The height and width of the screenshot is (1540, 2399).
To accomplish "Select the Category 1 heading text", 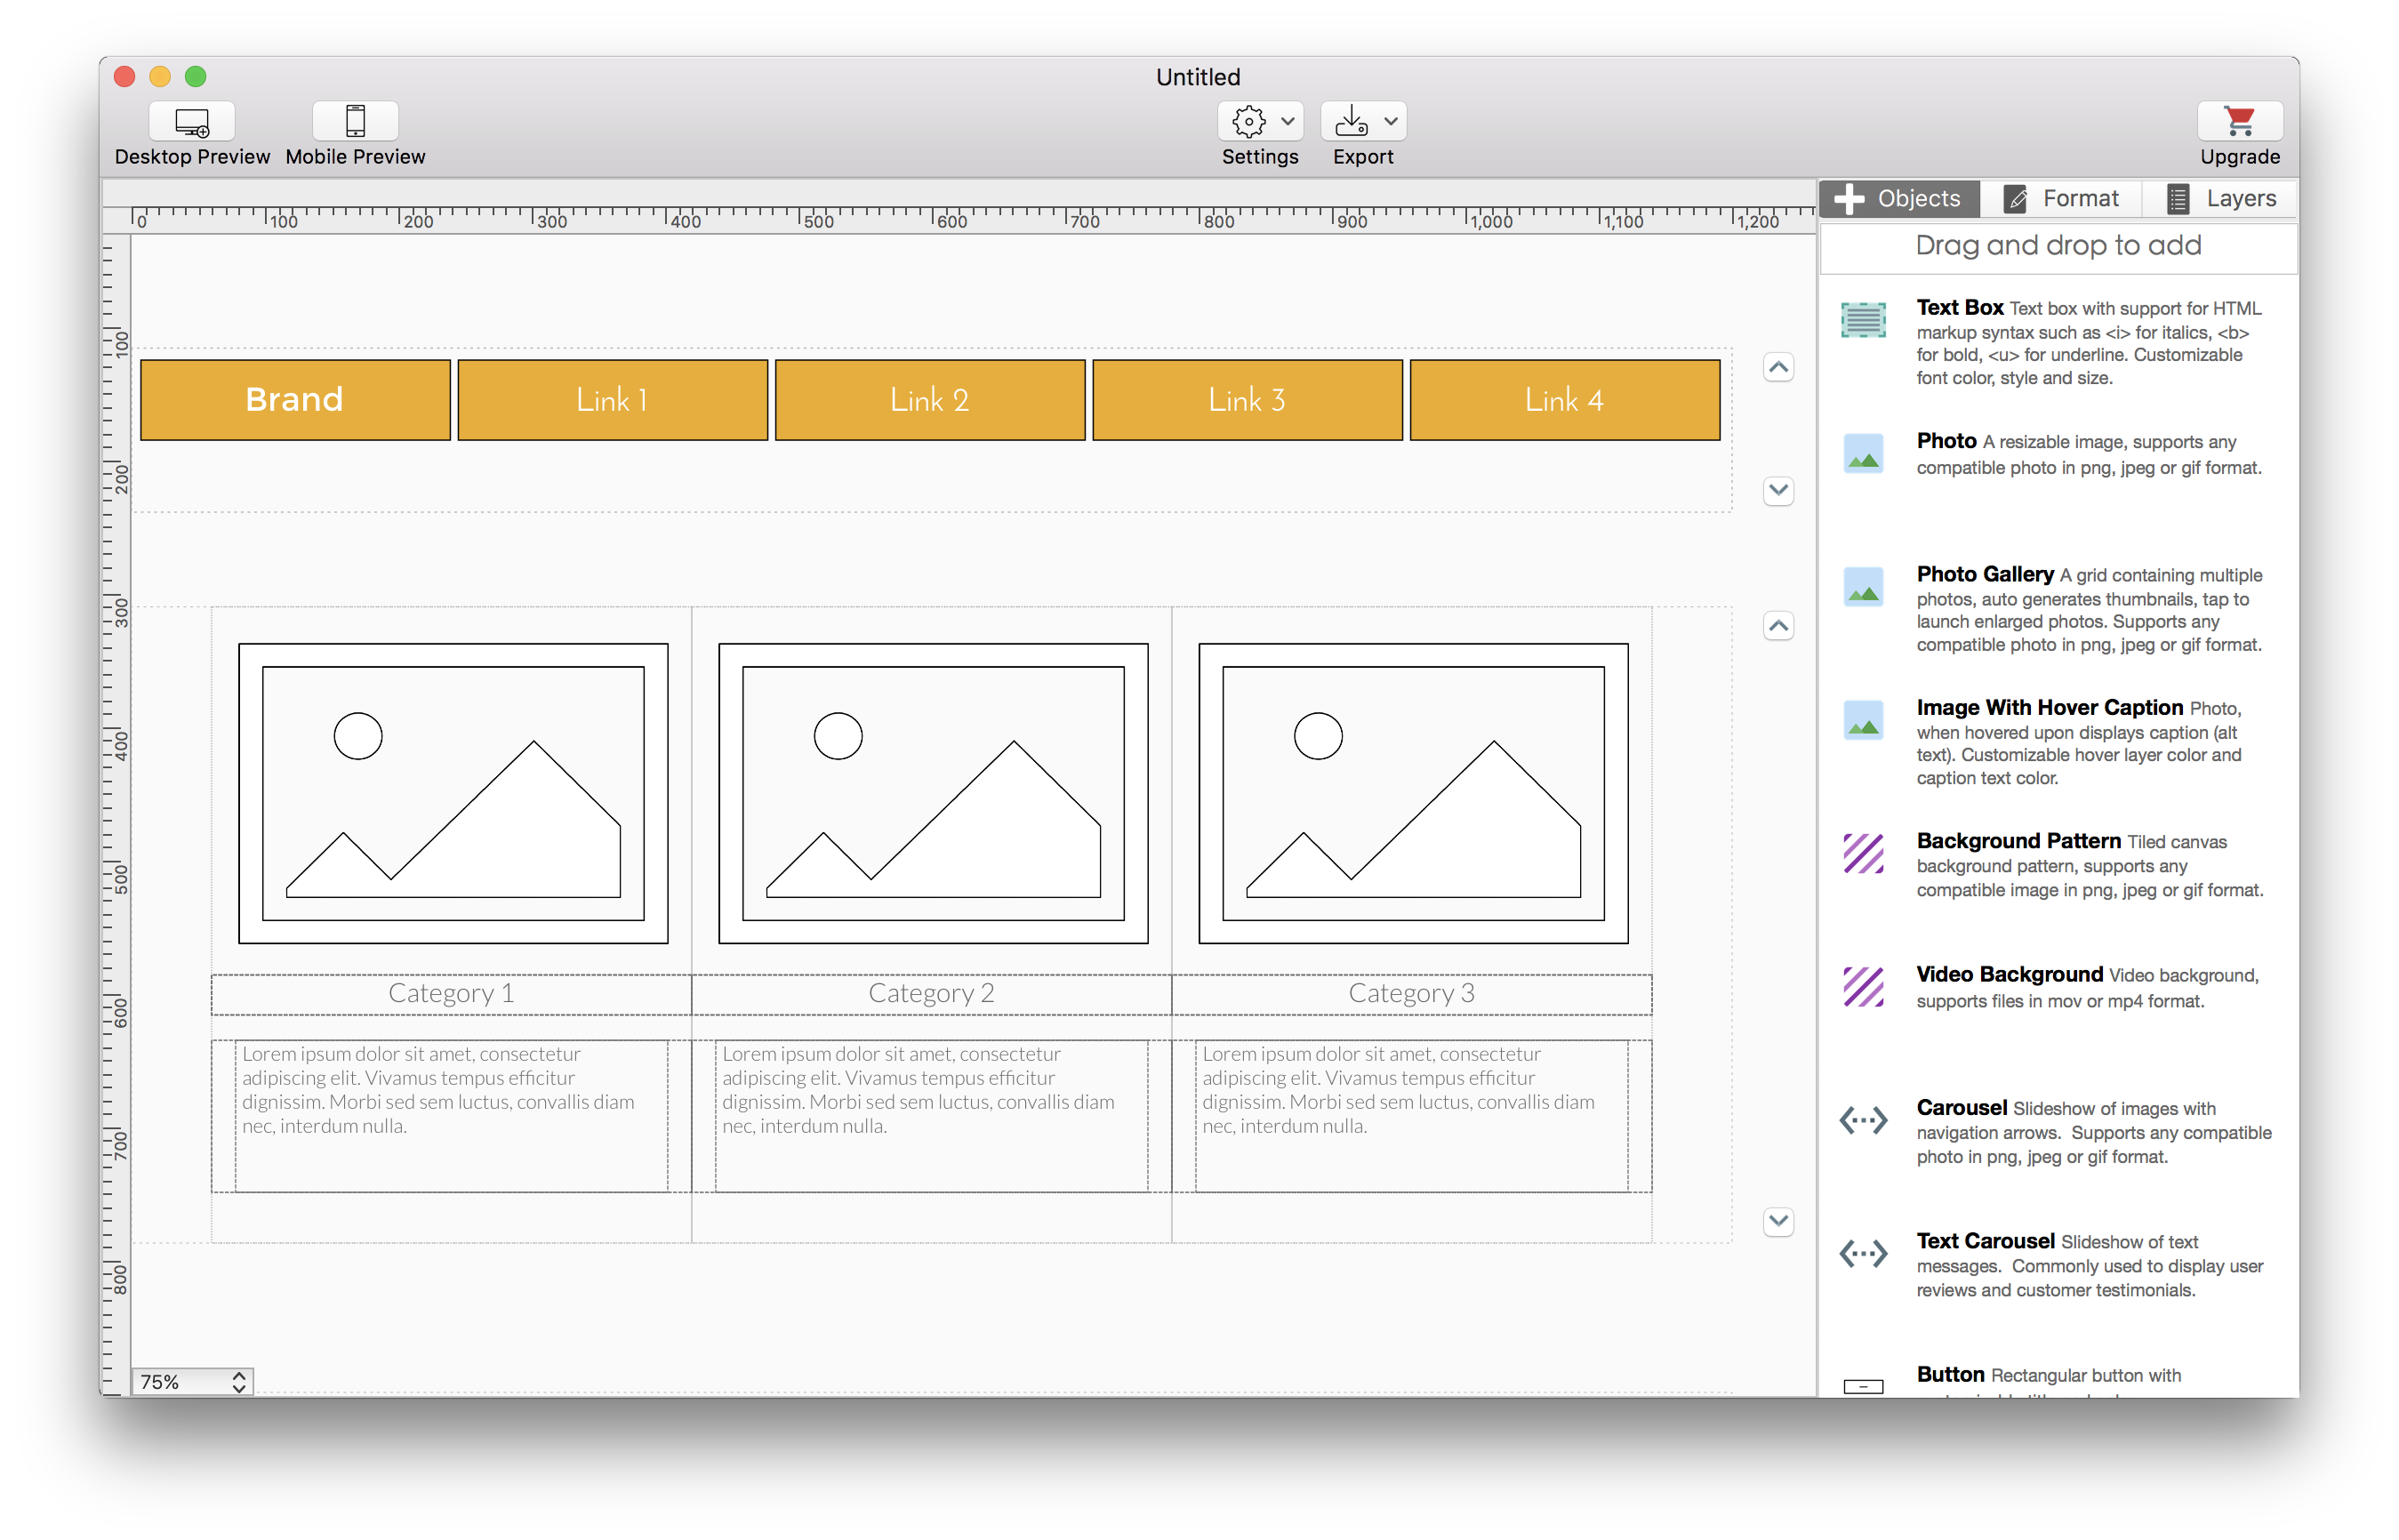I will 451,994.
